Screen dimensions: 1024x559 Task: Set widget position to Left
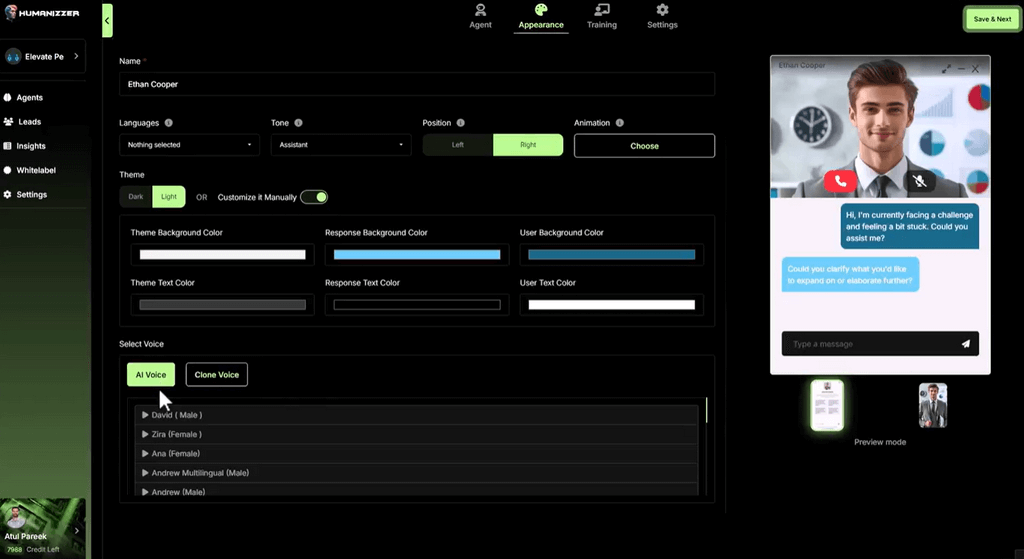click(458, 145)
